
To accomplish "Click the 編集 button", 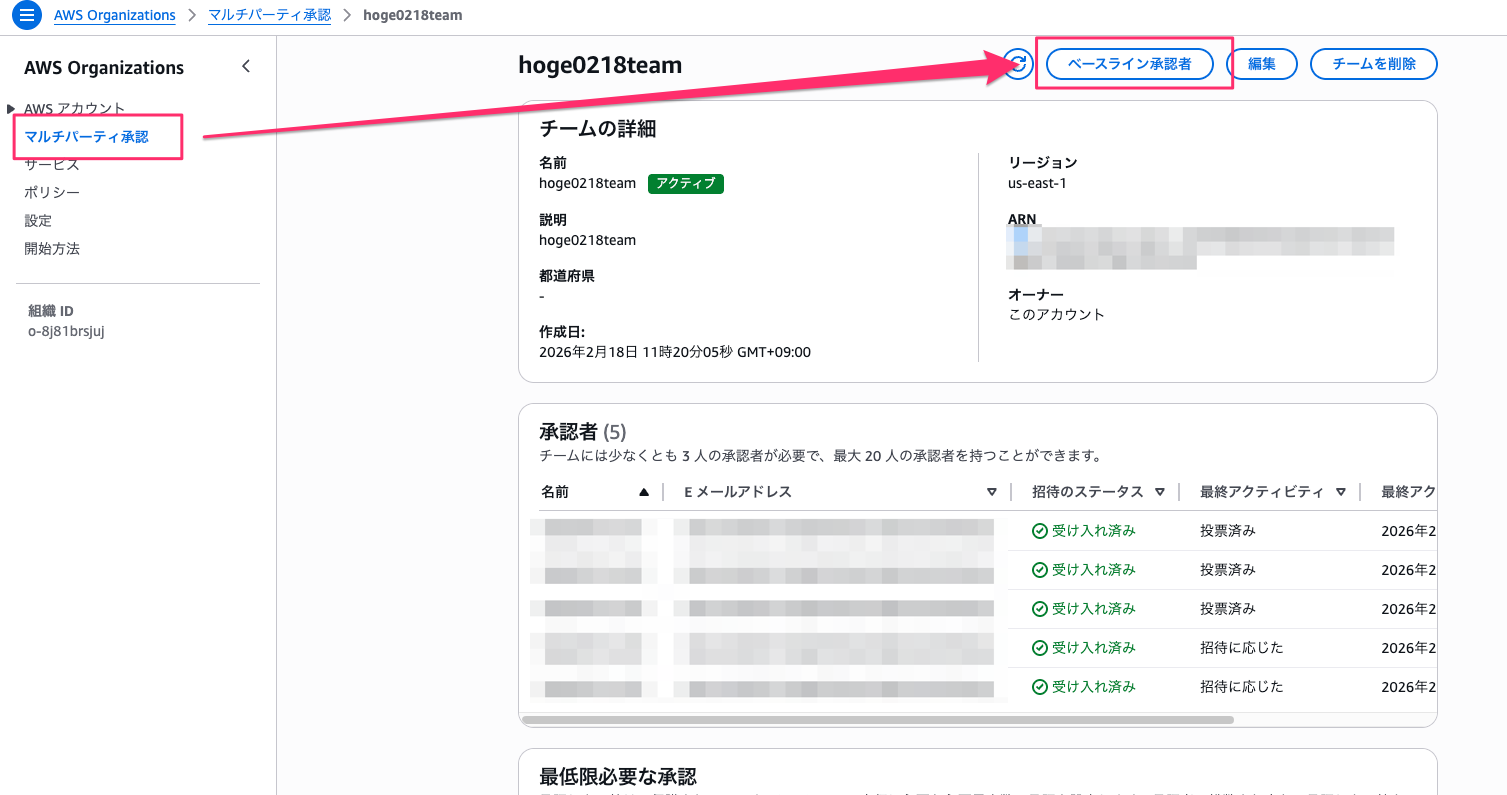I will [1261, 64].
